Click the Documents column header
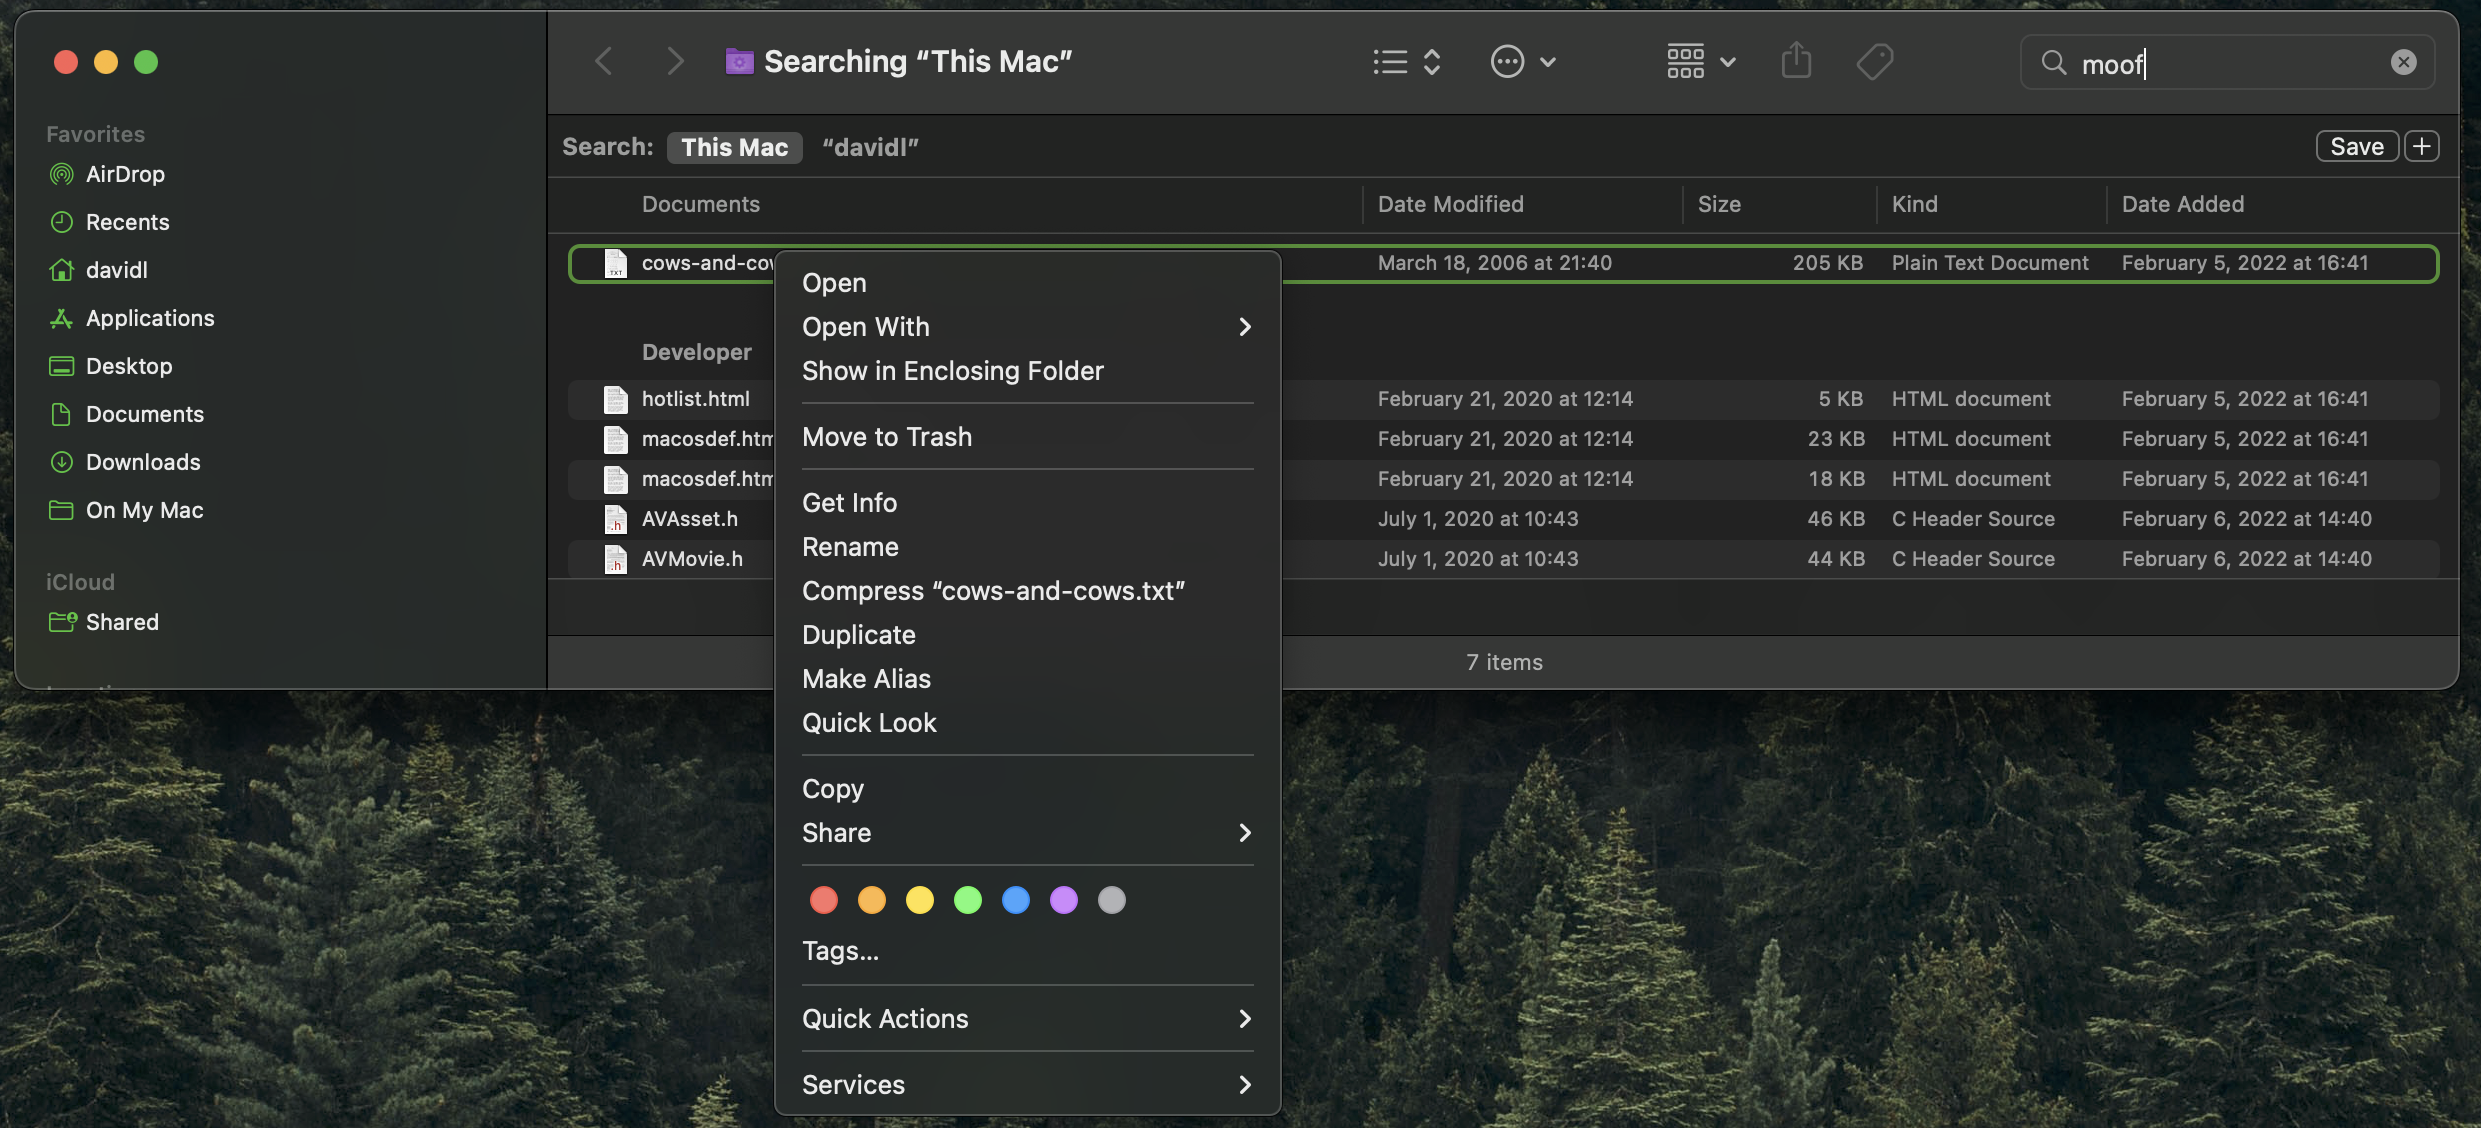 [700, 204]
